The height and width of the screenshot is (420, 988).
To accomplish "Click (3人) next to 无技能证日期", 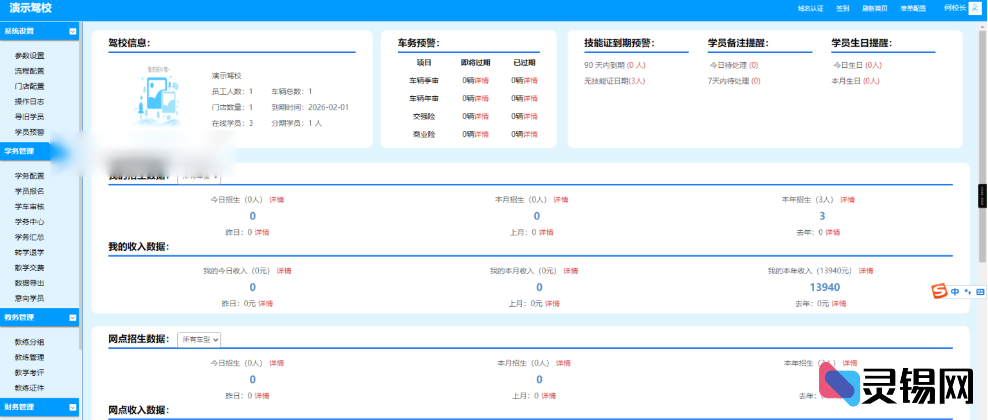I will [x=637, y=81].
